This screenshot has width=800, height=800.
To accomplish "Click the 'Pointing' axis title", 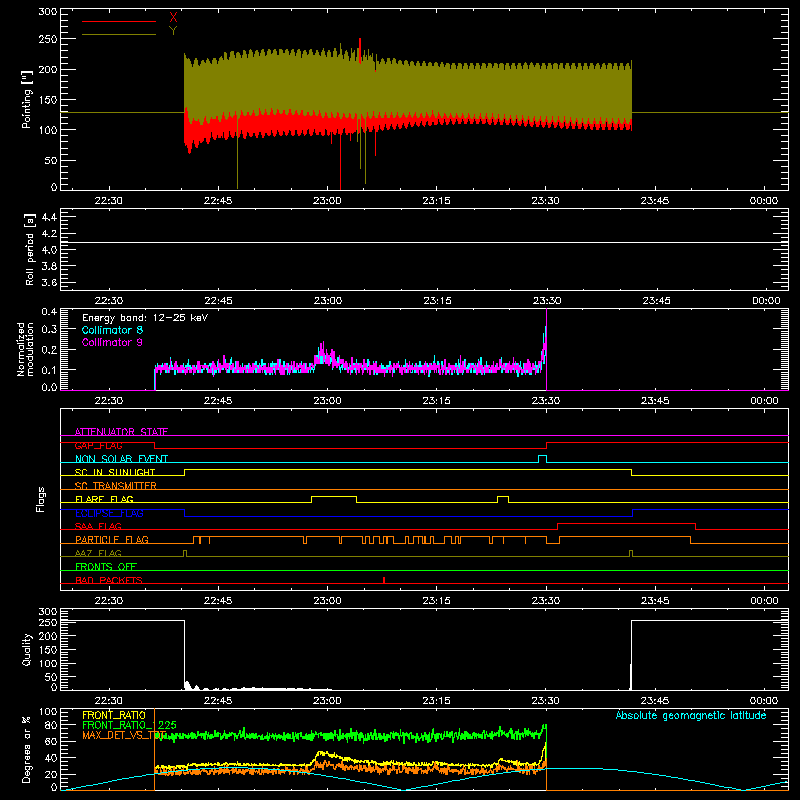I will [x=27, y=99].
